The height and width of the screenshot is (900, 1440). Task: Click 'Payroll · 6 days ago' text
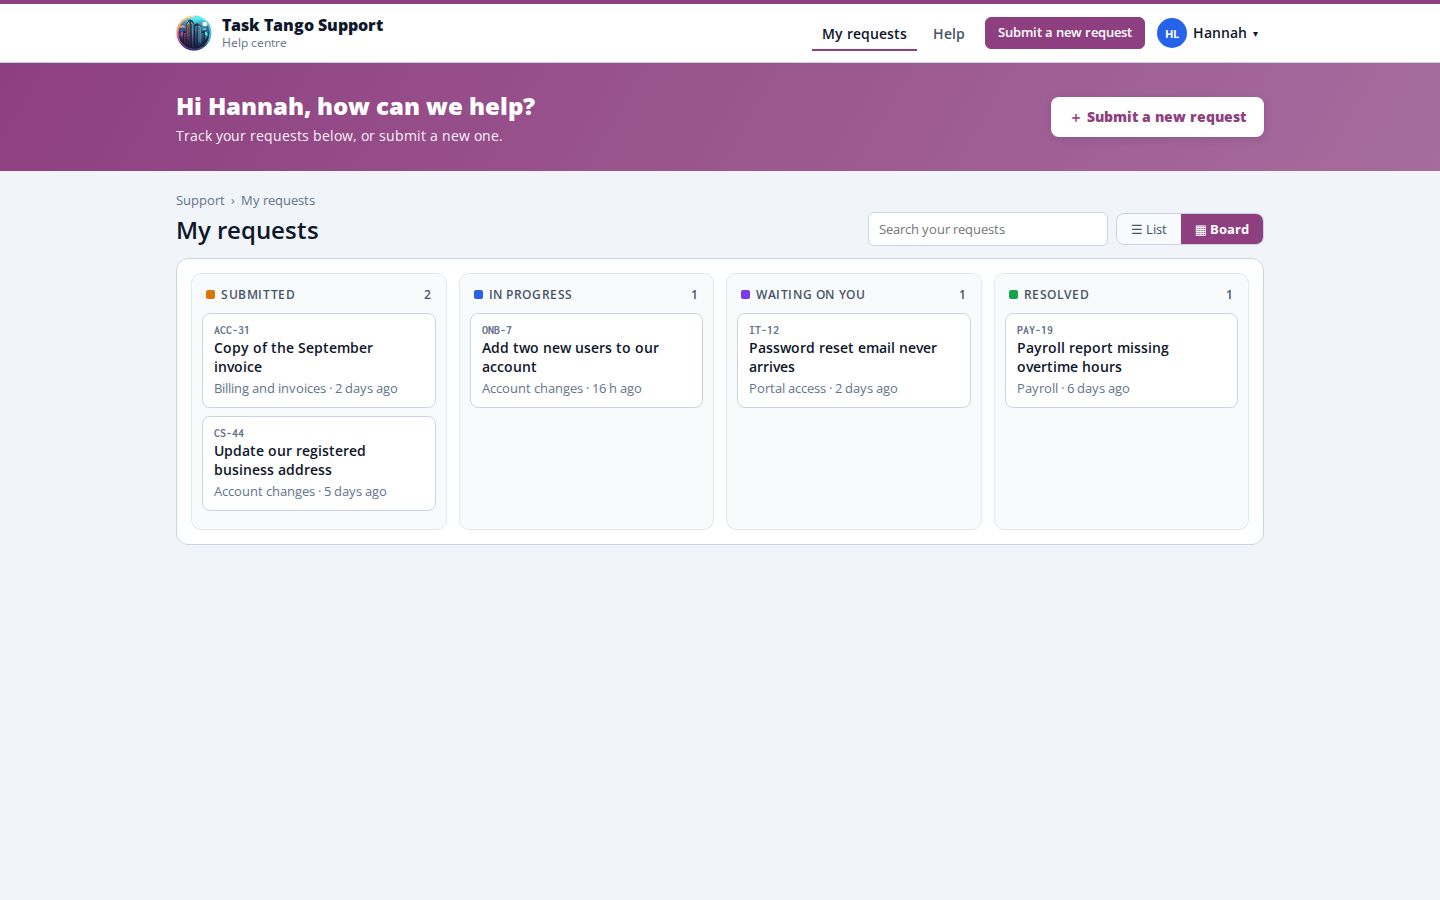pyautogui.click(x=1073, y=389)
